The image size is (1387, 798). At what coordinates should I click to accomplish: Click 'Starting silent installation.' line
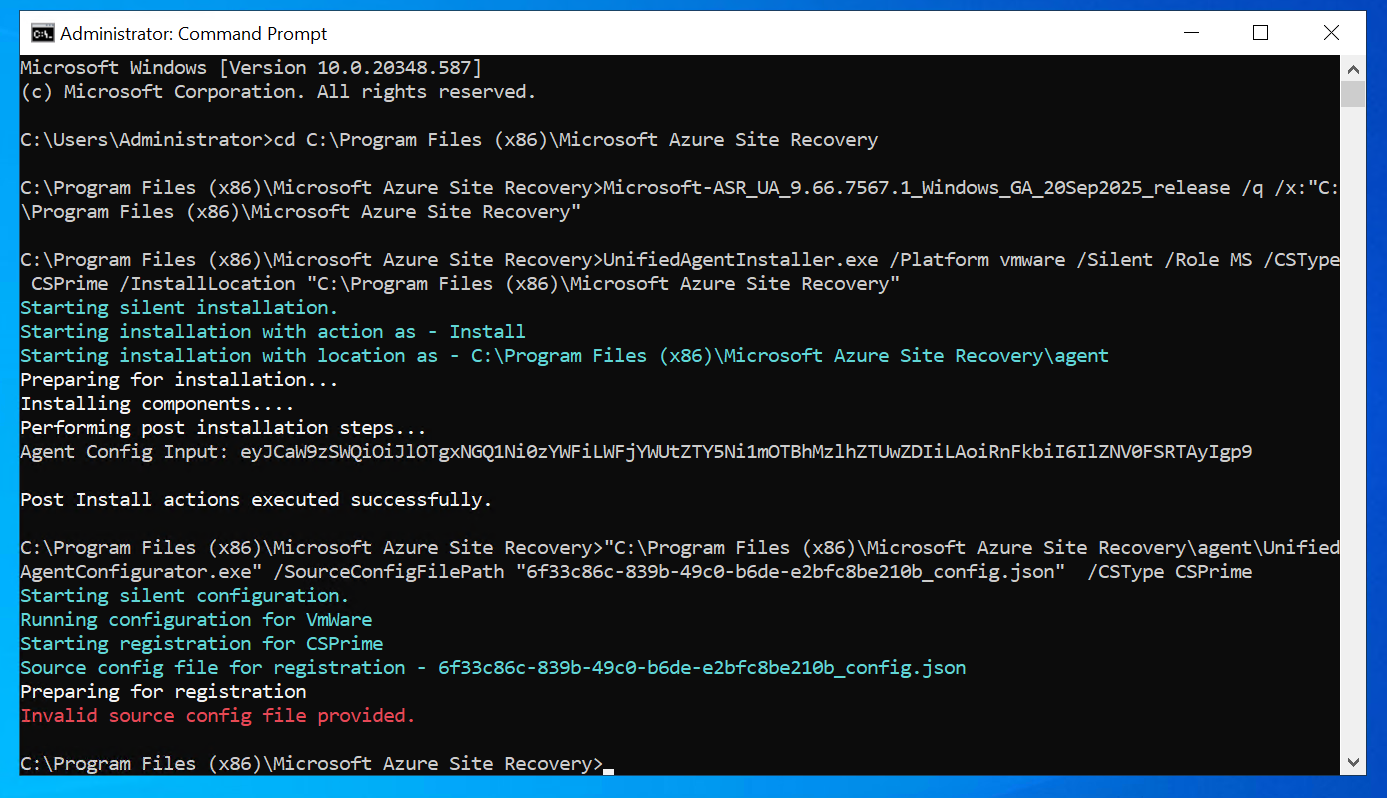pos(179,307)
